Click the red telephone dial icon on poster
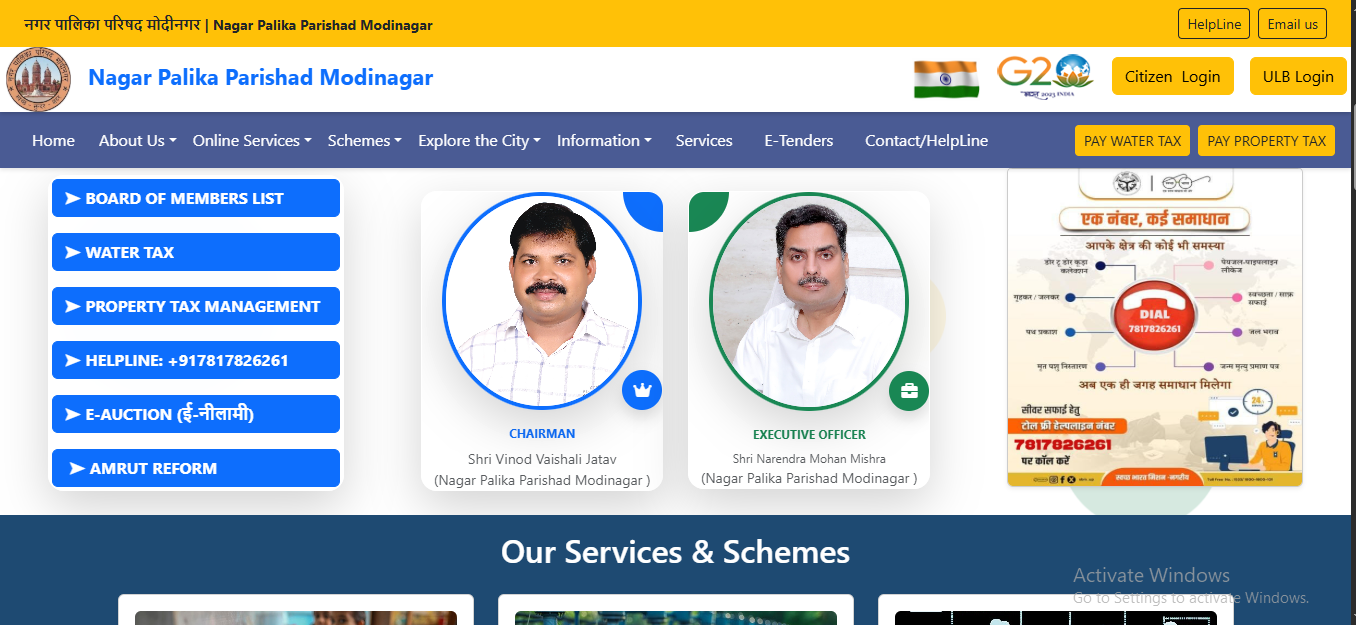 pos(1152,317)
